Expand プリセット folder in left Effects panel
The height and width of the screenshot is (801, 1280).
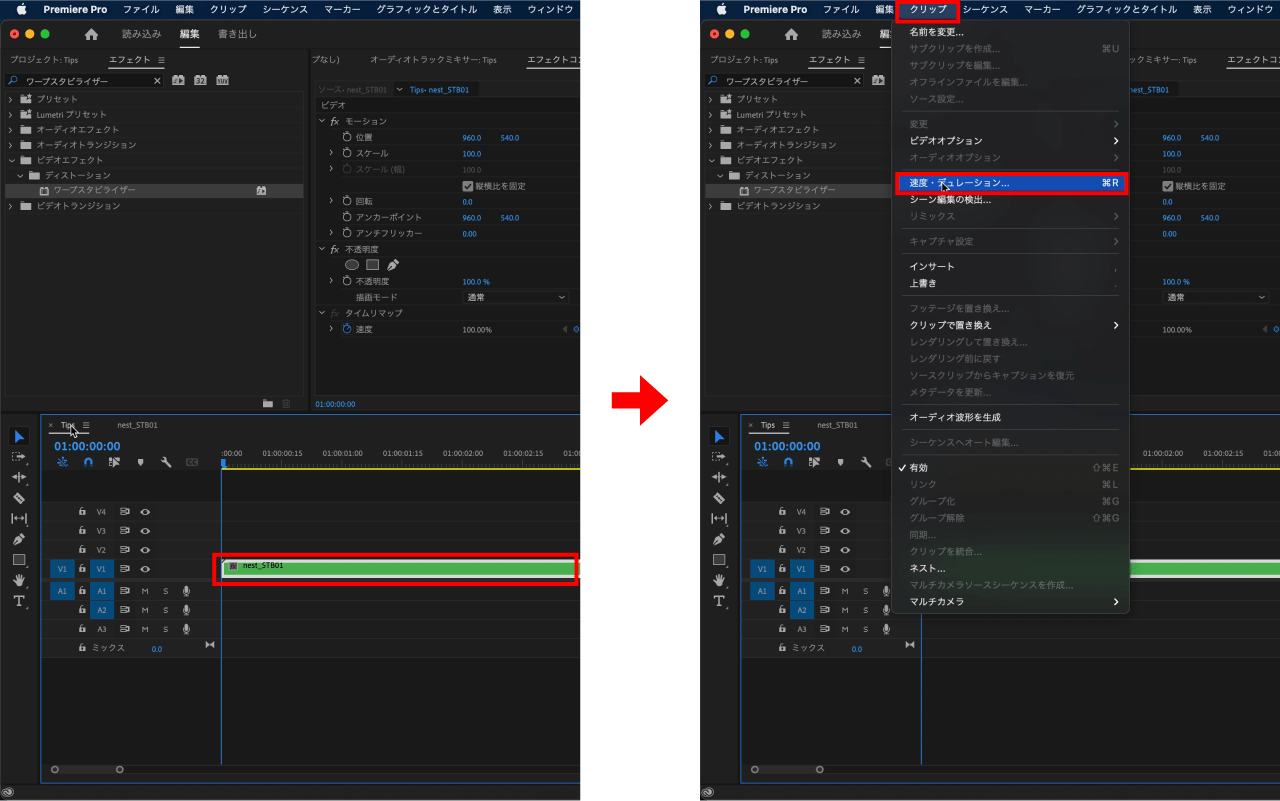click(11, 99)
